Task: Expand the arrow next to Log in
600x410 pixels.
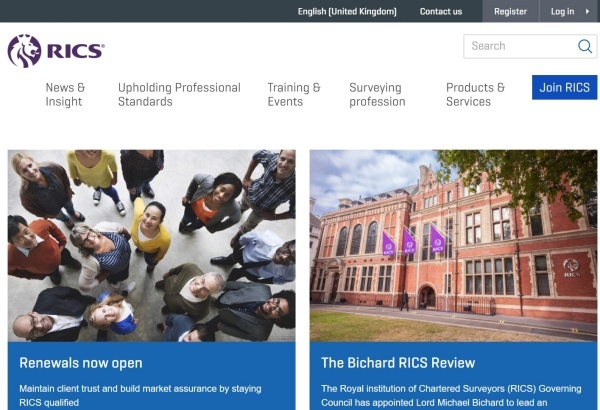Action: tap(587, 11)
